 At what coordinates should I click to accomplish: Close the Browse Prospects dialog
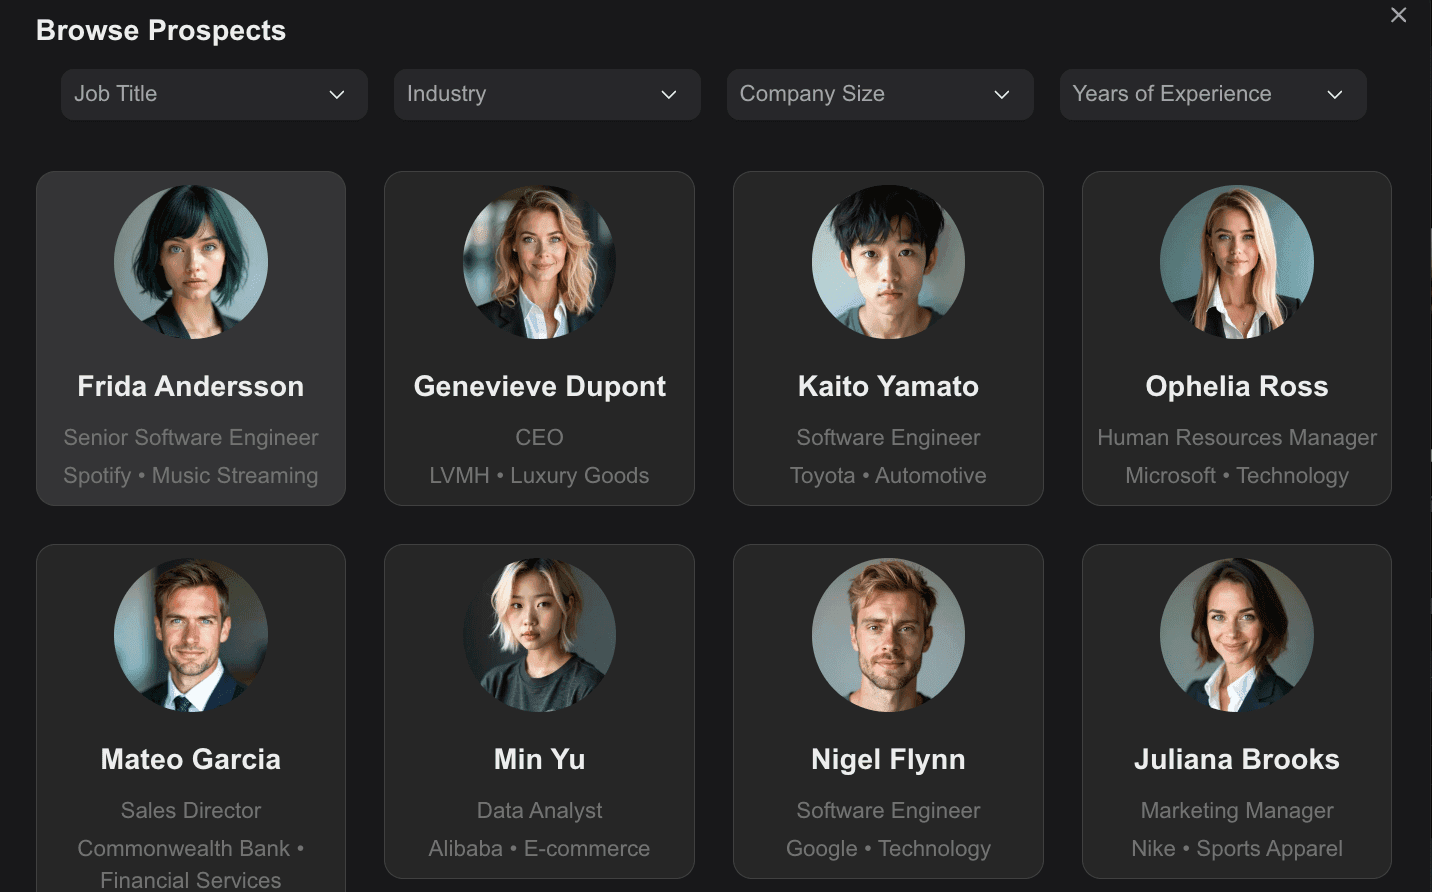point(1398,15)
